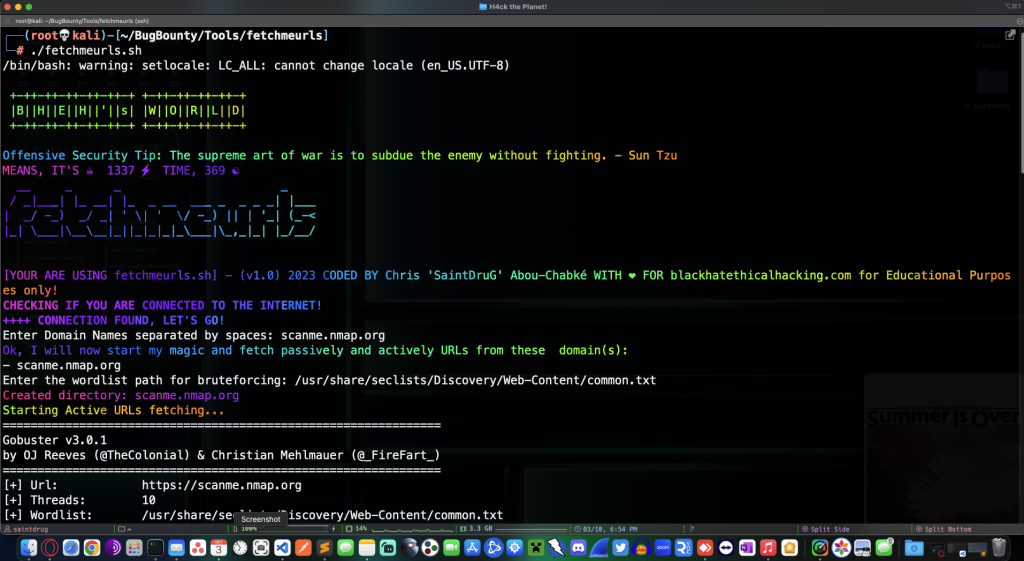
Task: Open Launchpad from the dock
Action: 134,547
